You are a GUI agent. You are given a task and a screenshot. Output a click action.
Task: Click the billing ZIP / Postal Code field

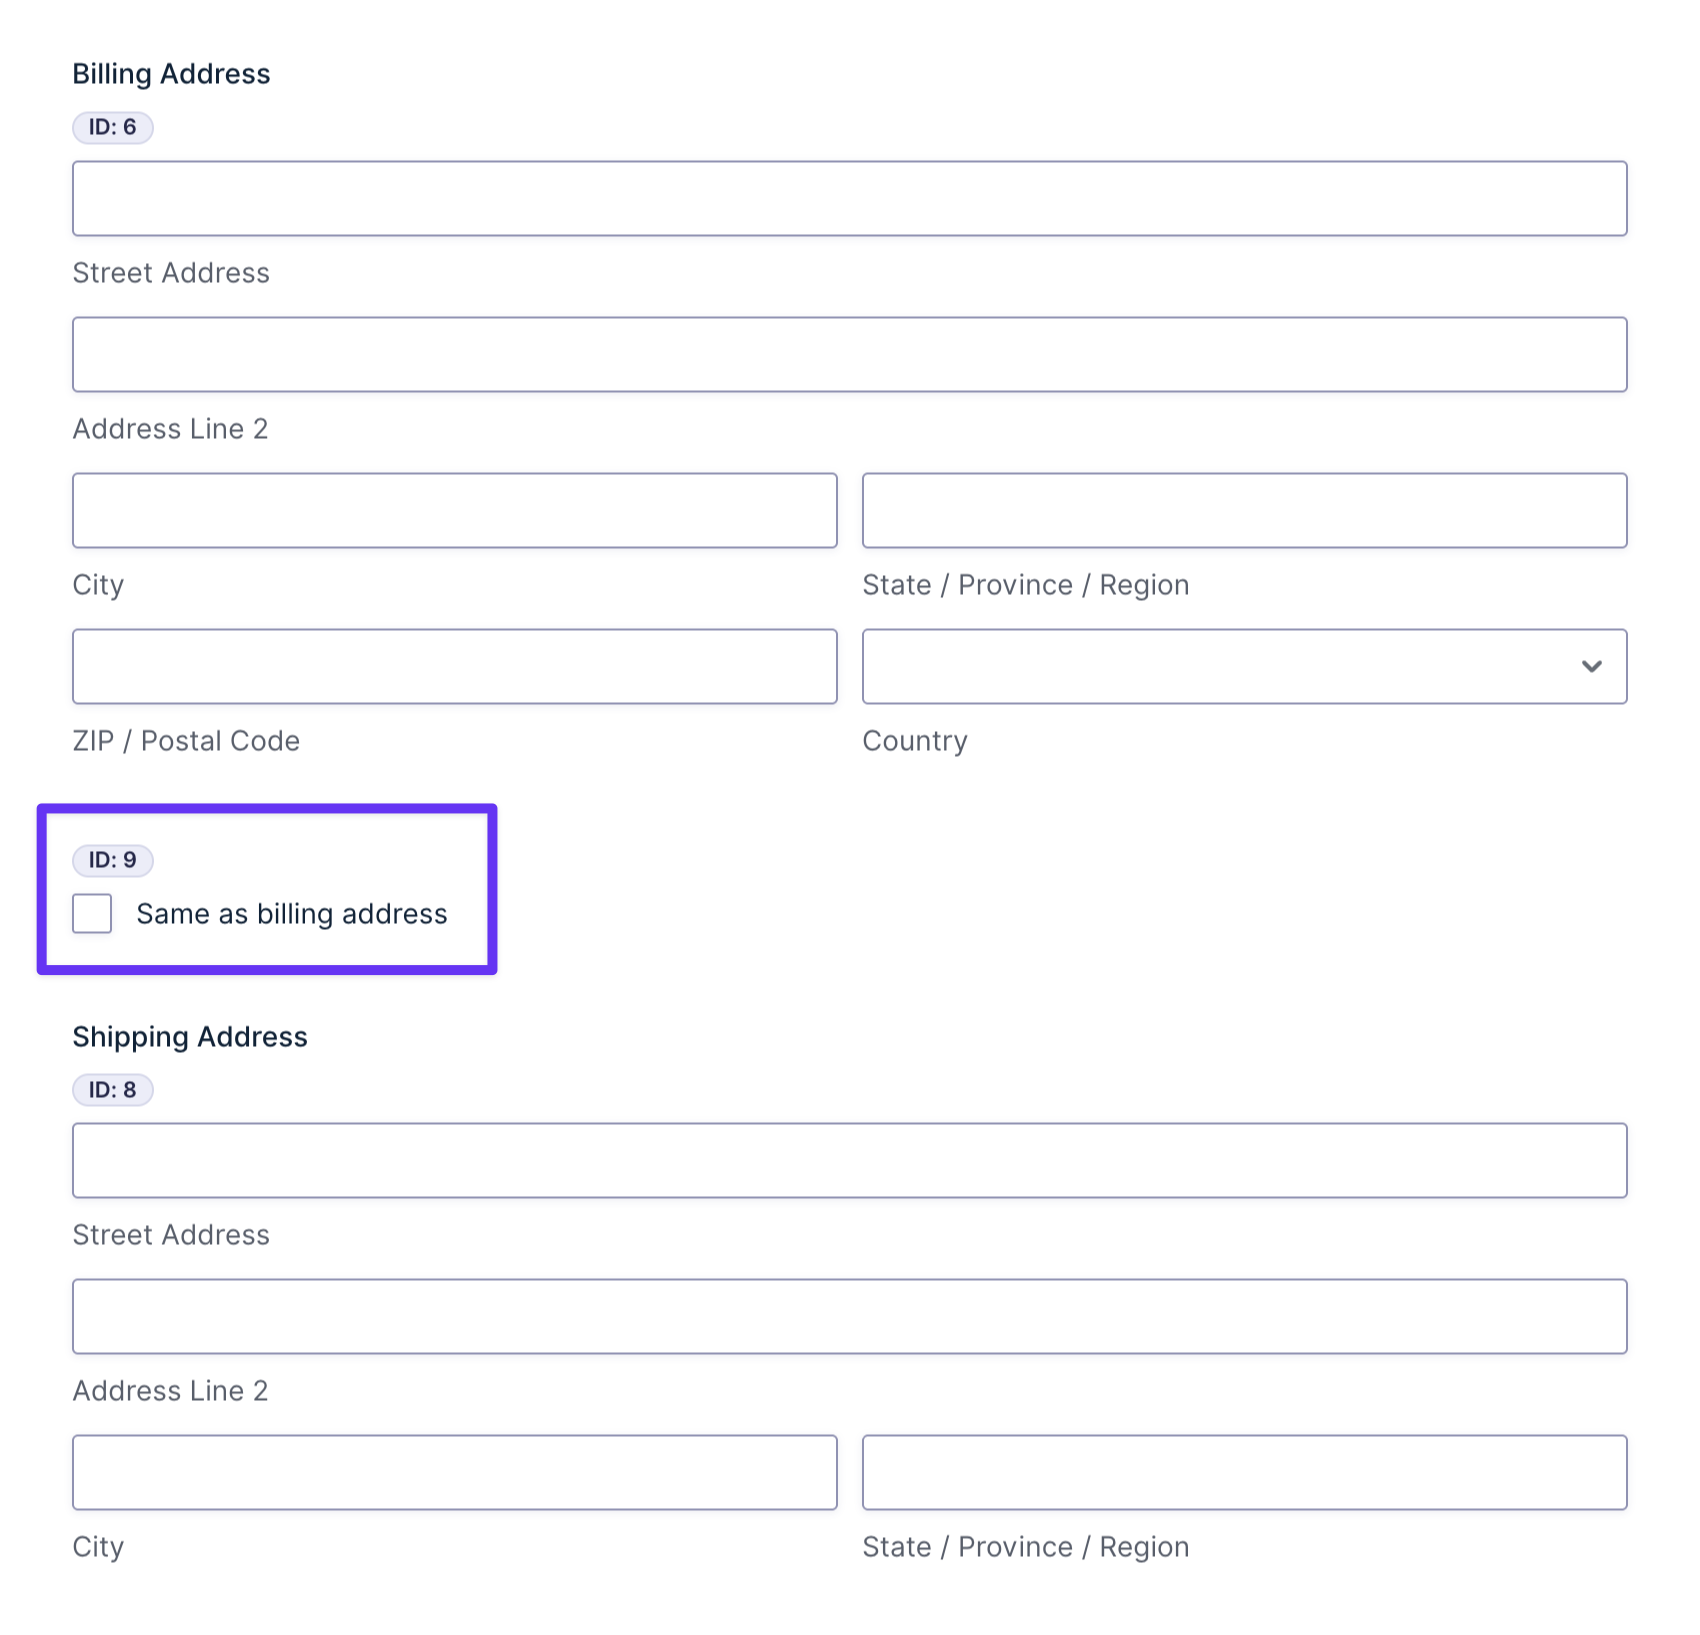454,666
